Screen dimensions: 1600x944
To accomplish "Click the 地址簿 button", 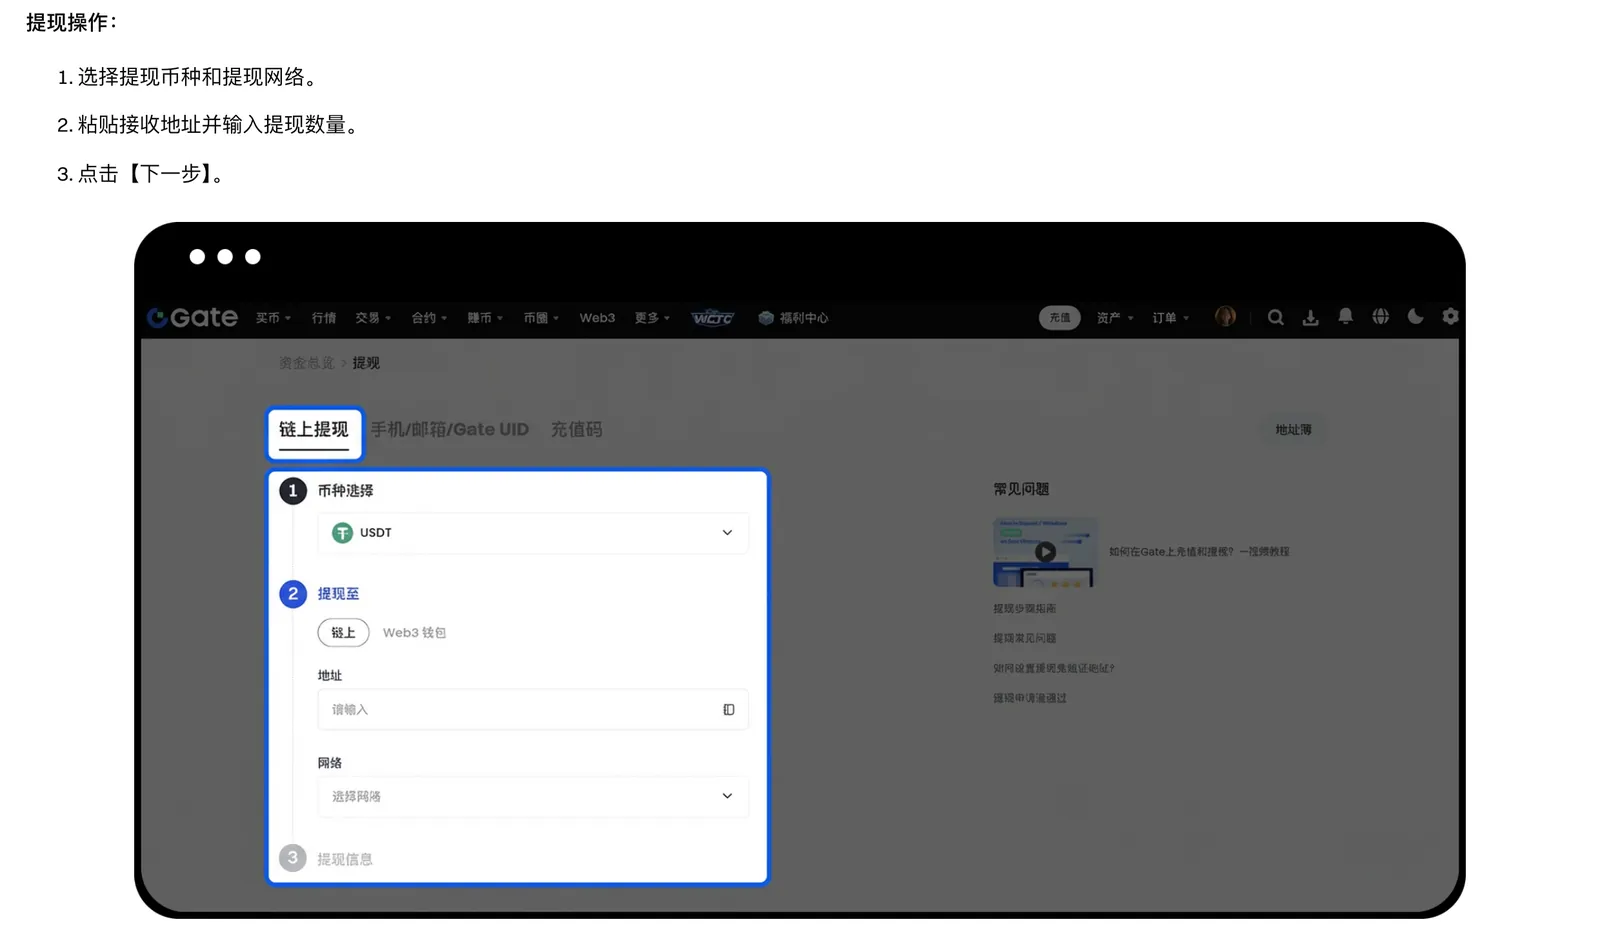I will point(1293,430).
